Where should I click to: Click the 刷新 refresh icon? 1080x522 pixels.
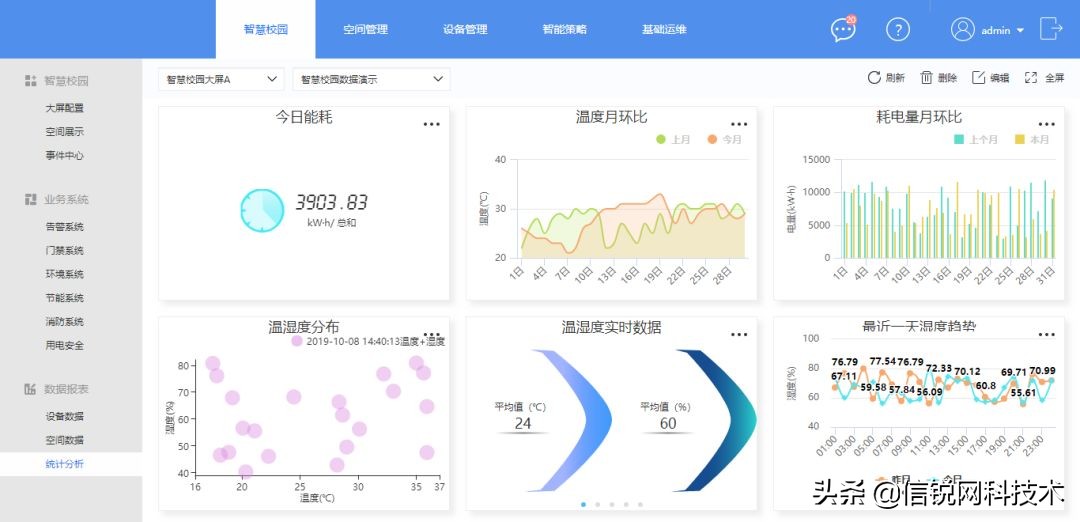[873, 78]
